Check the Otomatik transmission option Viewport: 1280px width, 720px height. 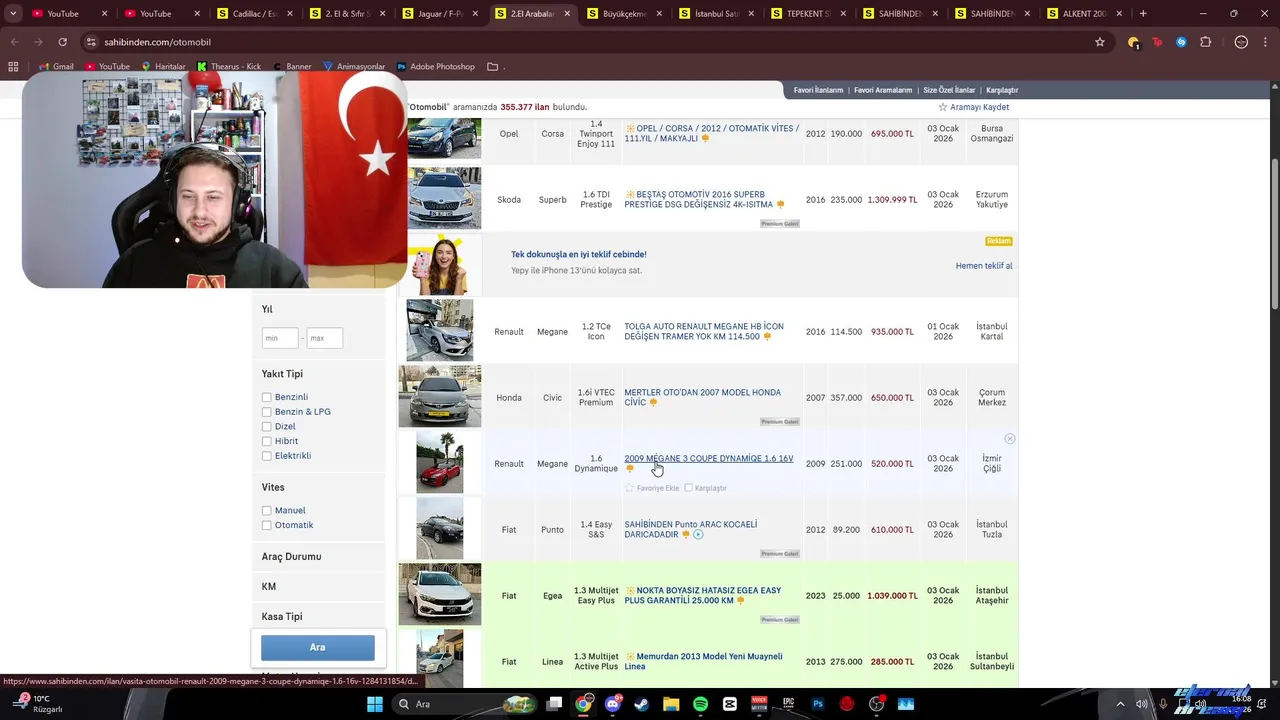coord(267,525)
